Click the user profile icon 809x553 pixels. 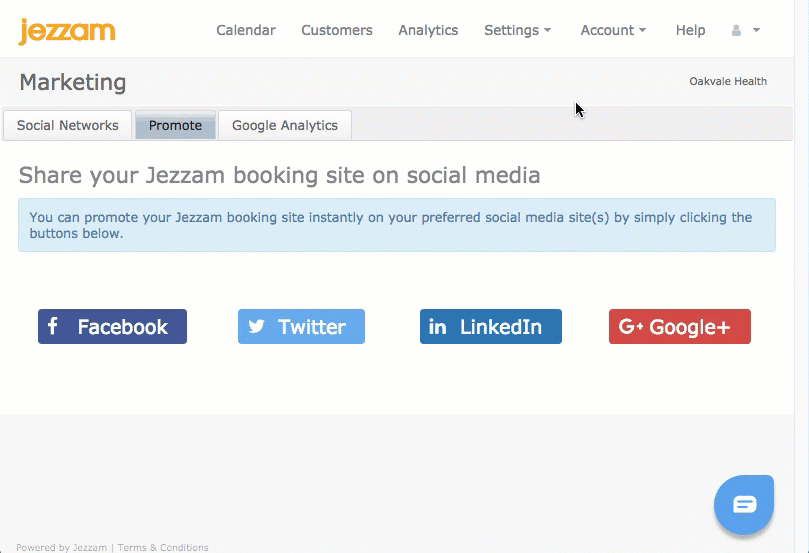(x=736, y=30)
